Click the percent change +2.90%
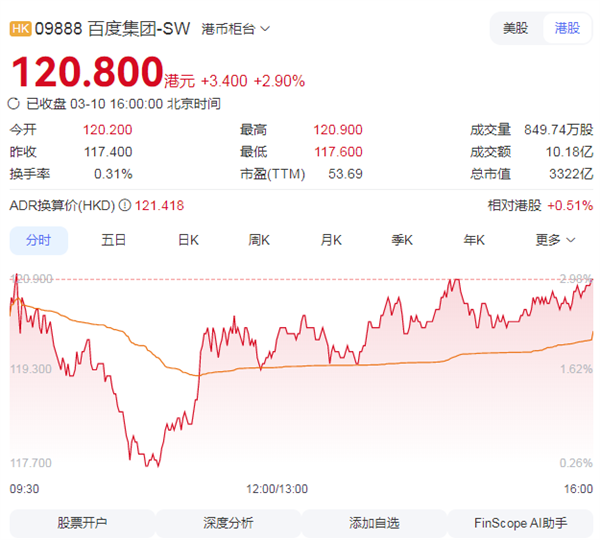600x540 pixels. (279, 81)
